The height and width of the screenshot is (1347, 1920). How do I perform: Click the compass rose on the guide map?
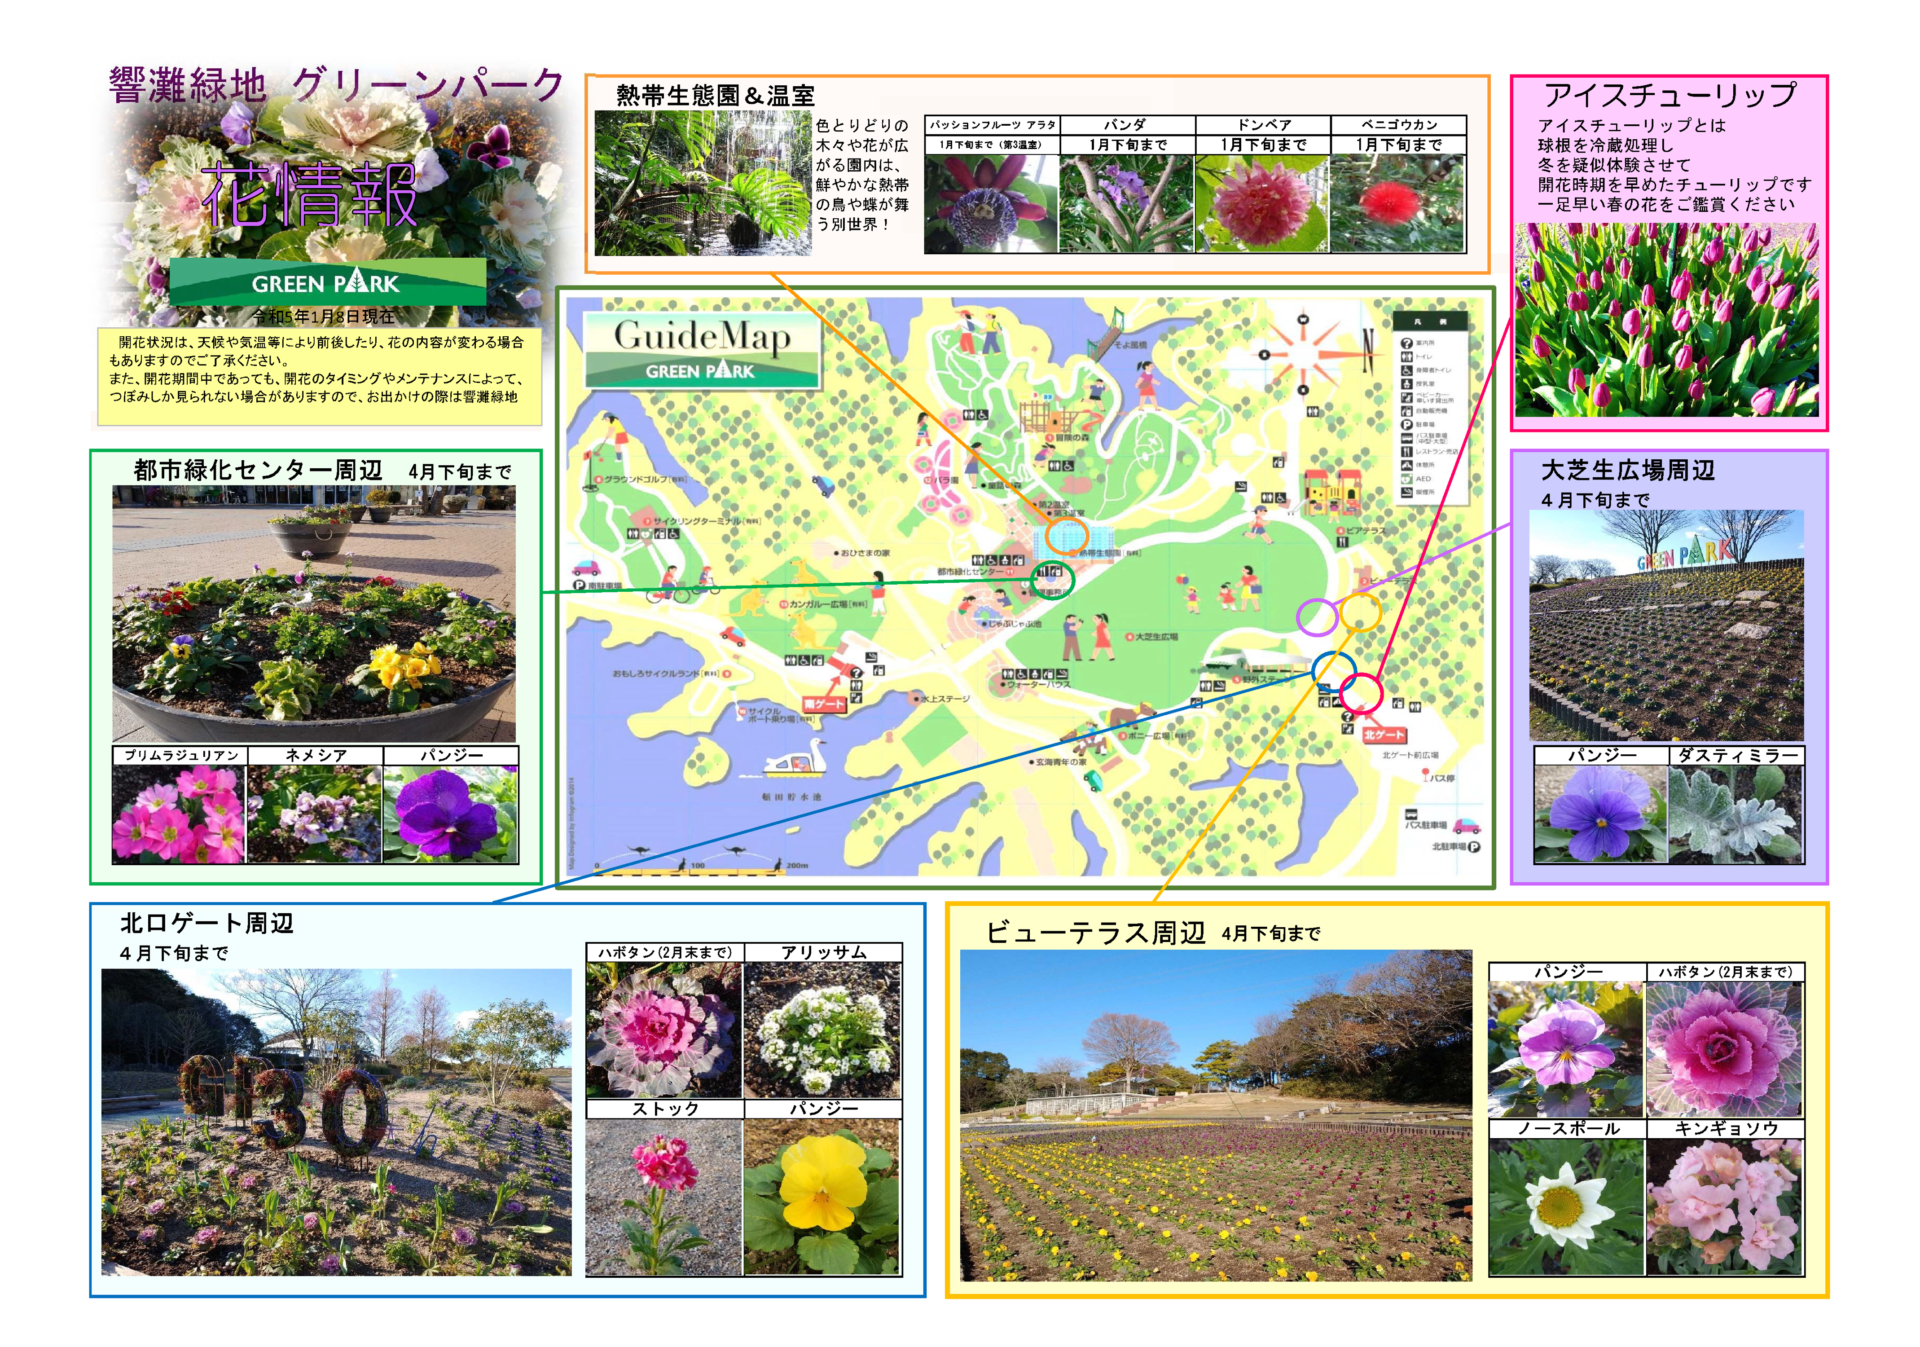[x=1302, y=355]
